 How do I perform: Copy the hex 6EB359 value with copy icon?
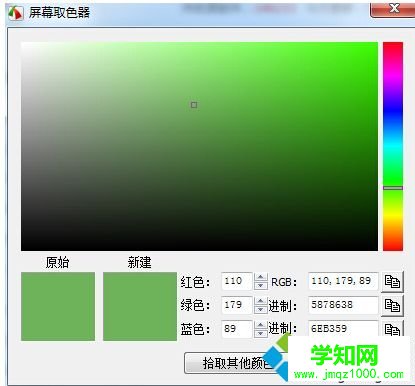pyautogui.click(x=392, y=328)
